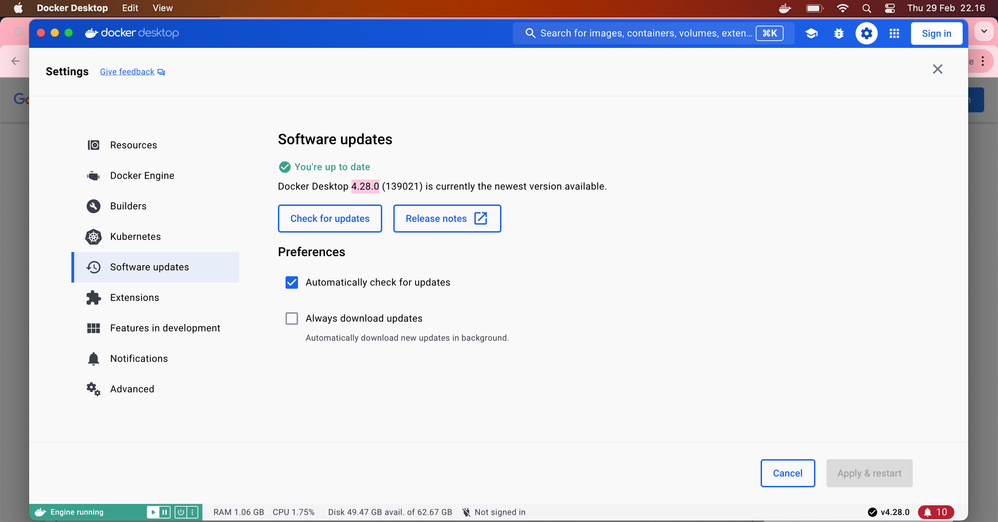
Task: Enable Always download updates checkbox
Action: [x=292, y=318]
